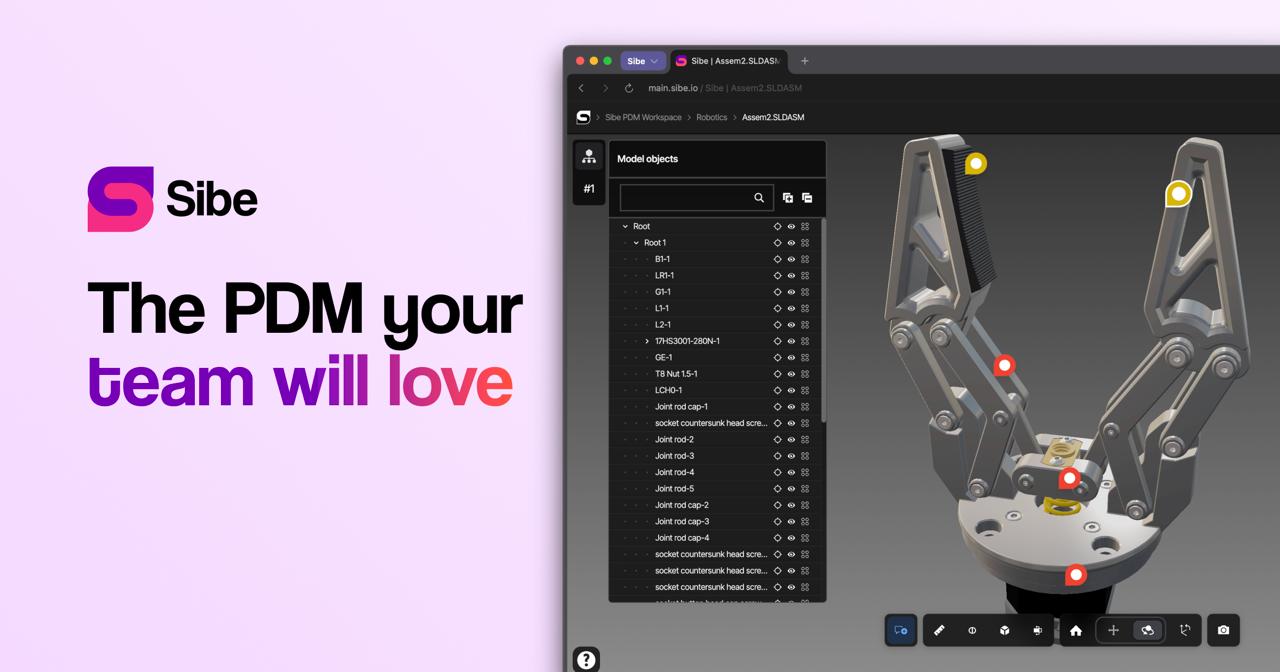Click the expand all nodes icon

coord(788,197)
